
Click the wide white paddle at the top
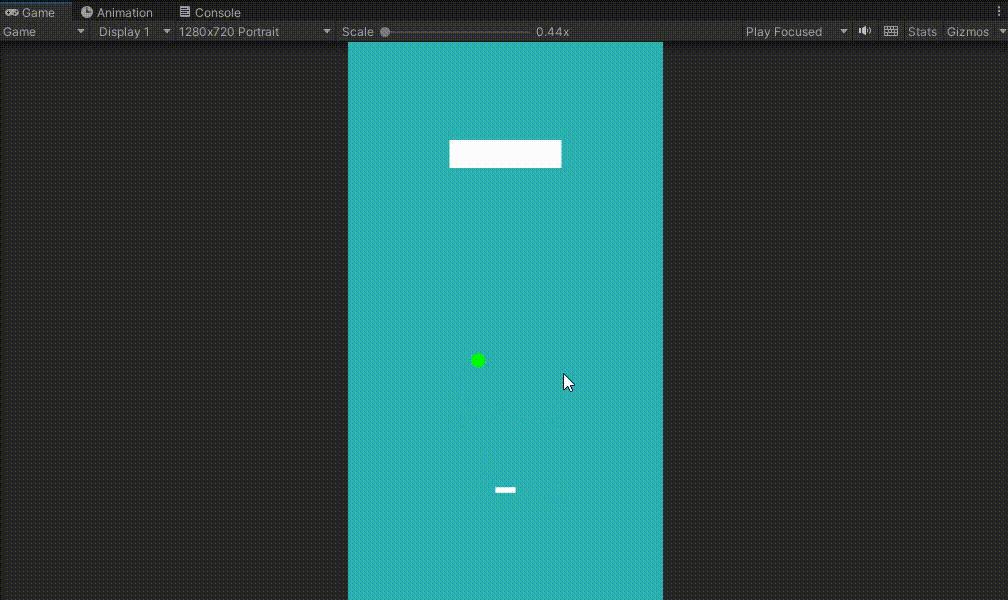tap(505, 153)
